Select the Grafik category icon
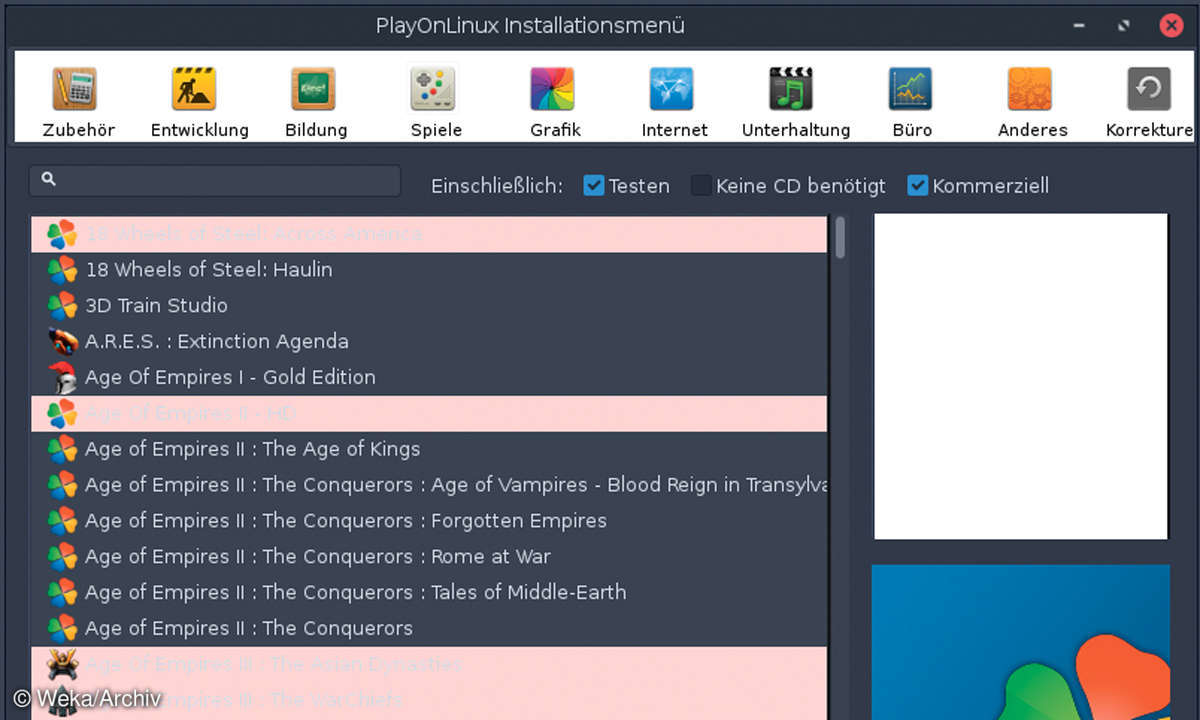 click(552, 90)
